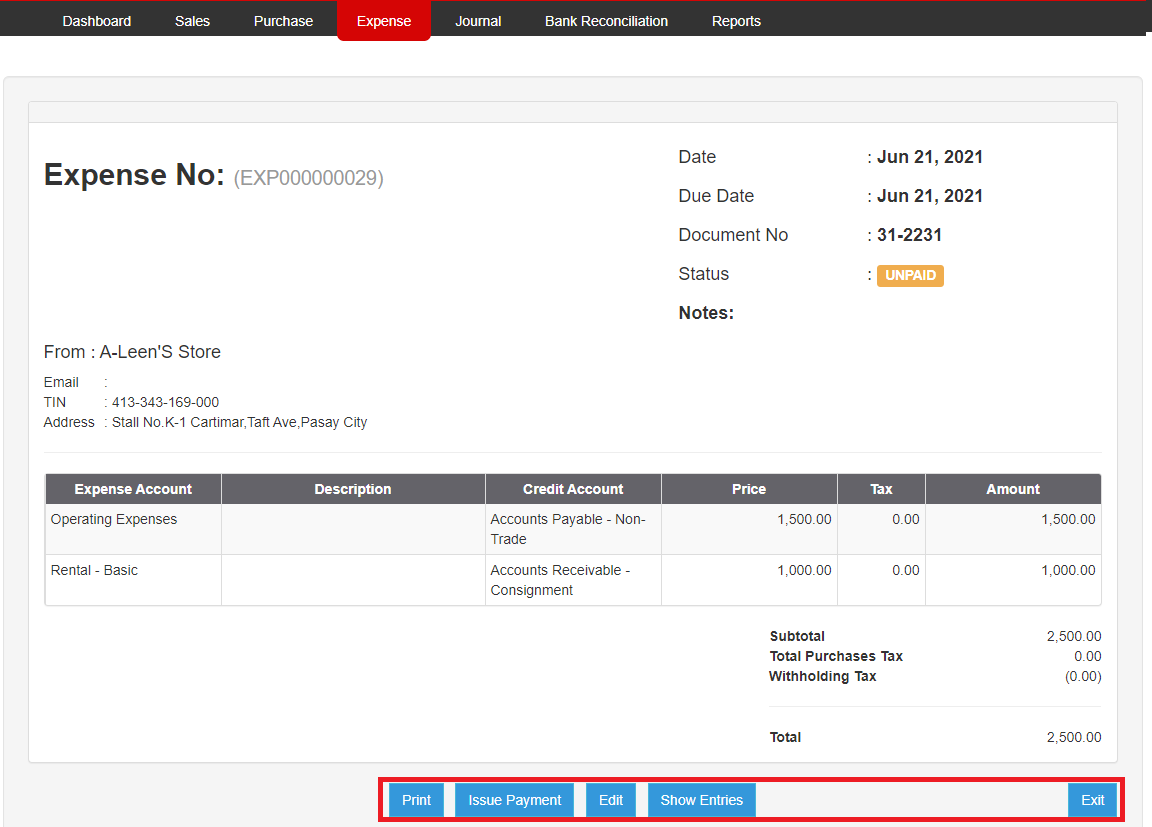Open the Reports module
This screenshot has height=827, width=1152.
click(736, 20)
